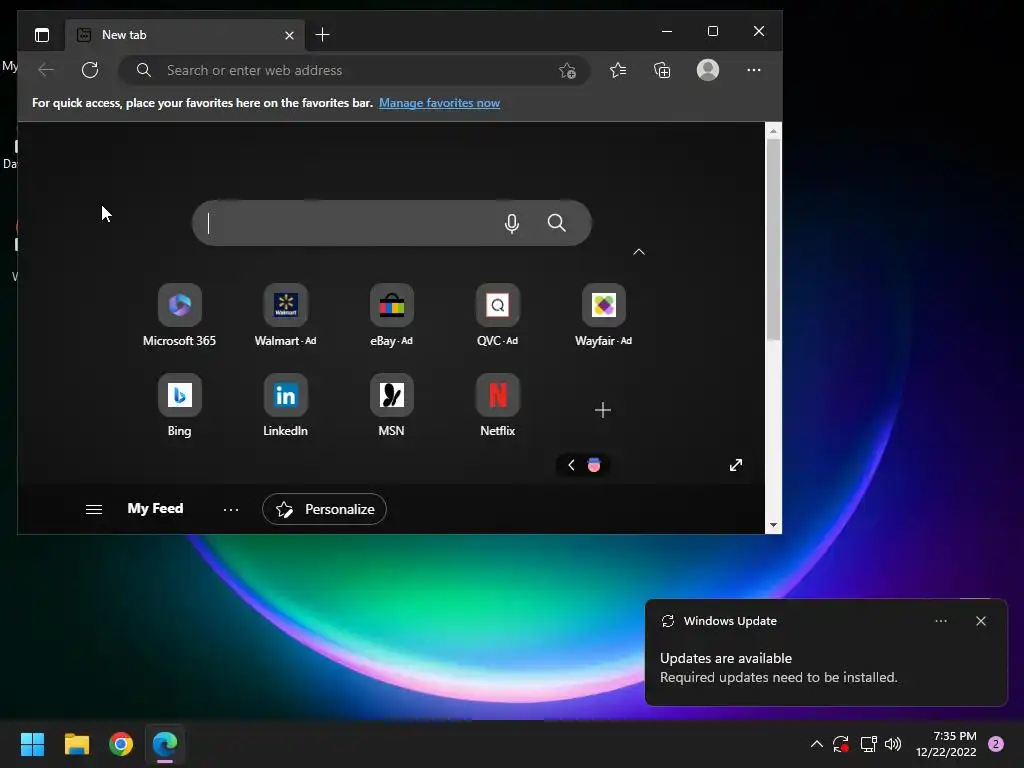
Task: Open Edge Settings and more menu
Action: (754, 70)
